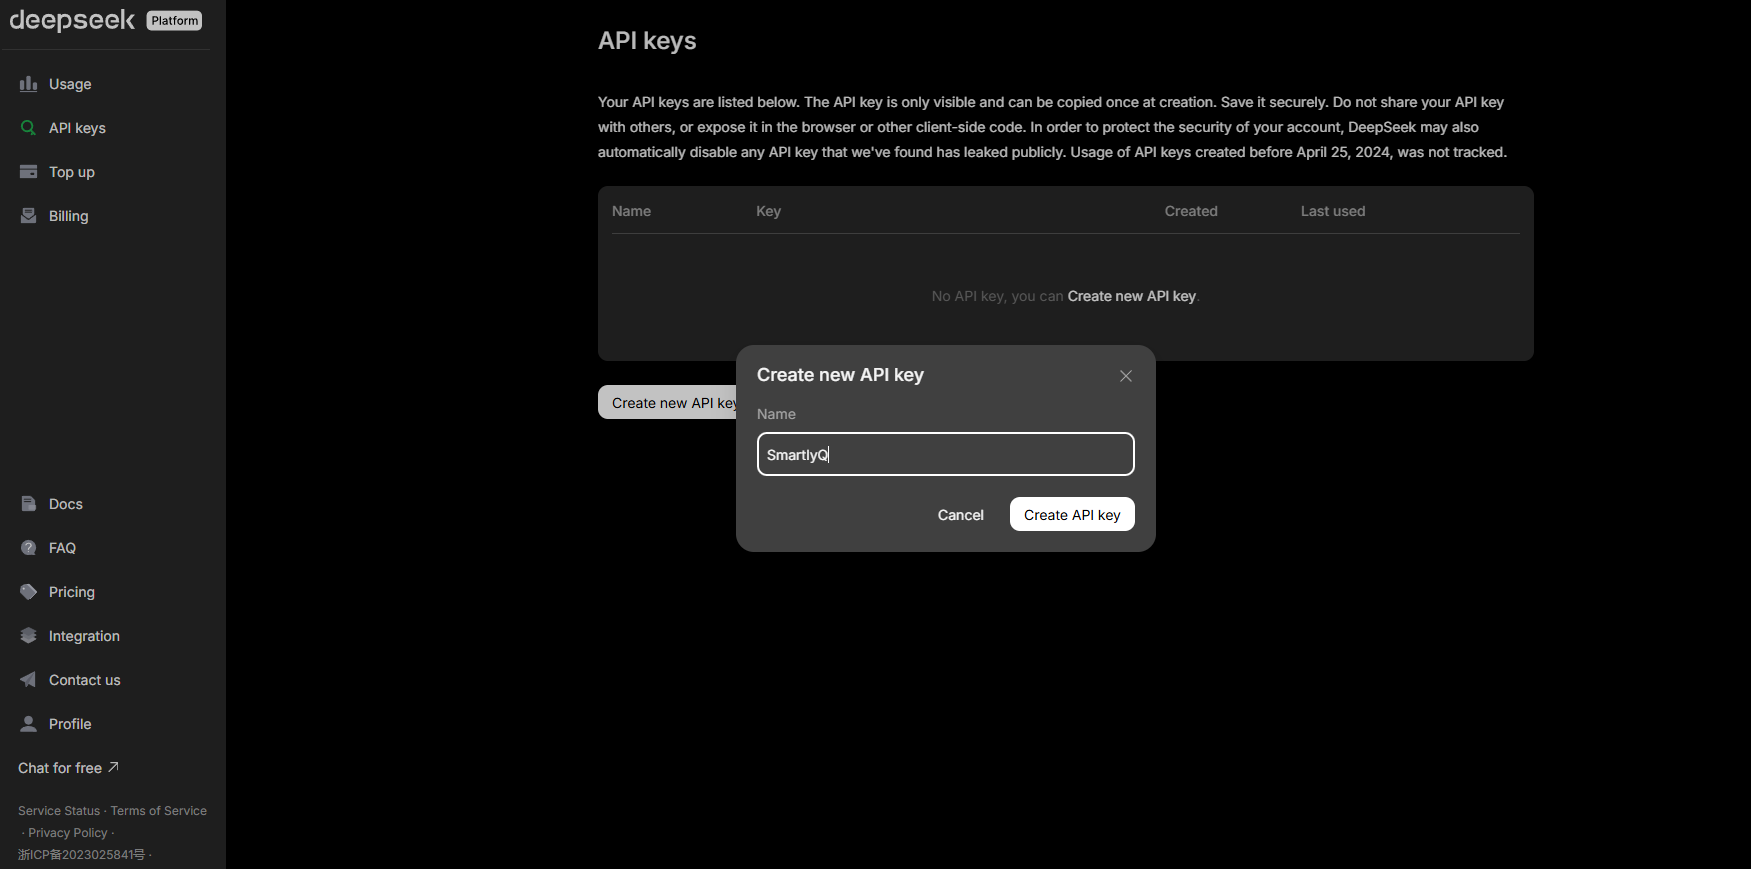The width and height of the screenshot is (1751, 869).
Task: Open the Privacy Policy link
Action: [68, 833]
